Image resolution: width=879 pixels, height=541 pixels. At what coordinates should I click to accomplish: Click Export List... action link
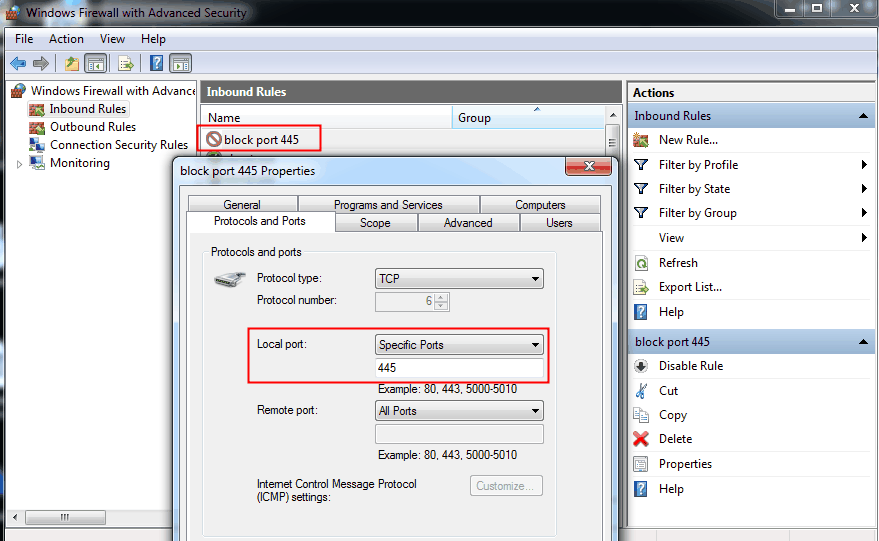pos(690,287)
